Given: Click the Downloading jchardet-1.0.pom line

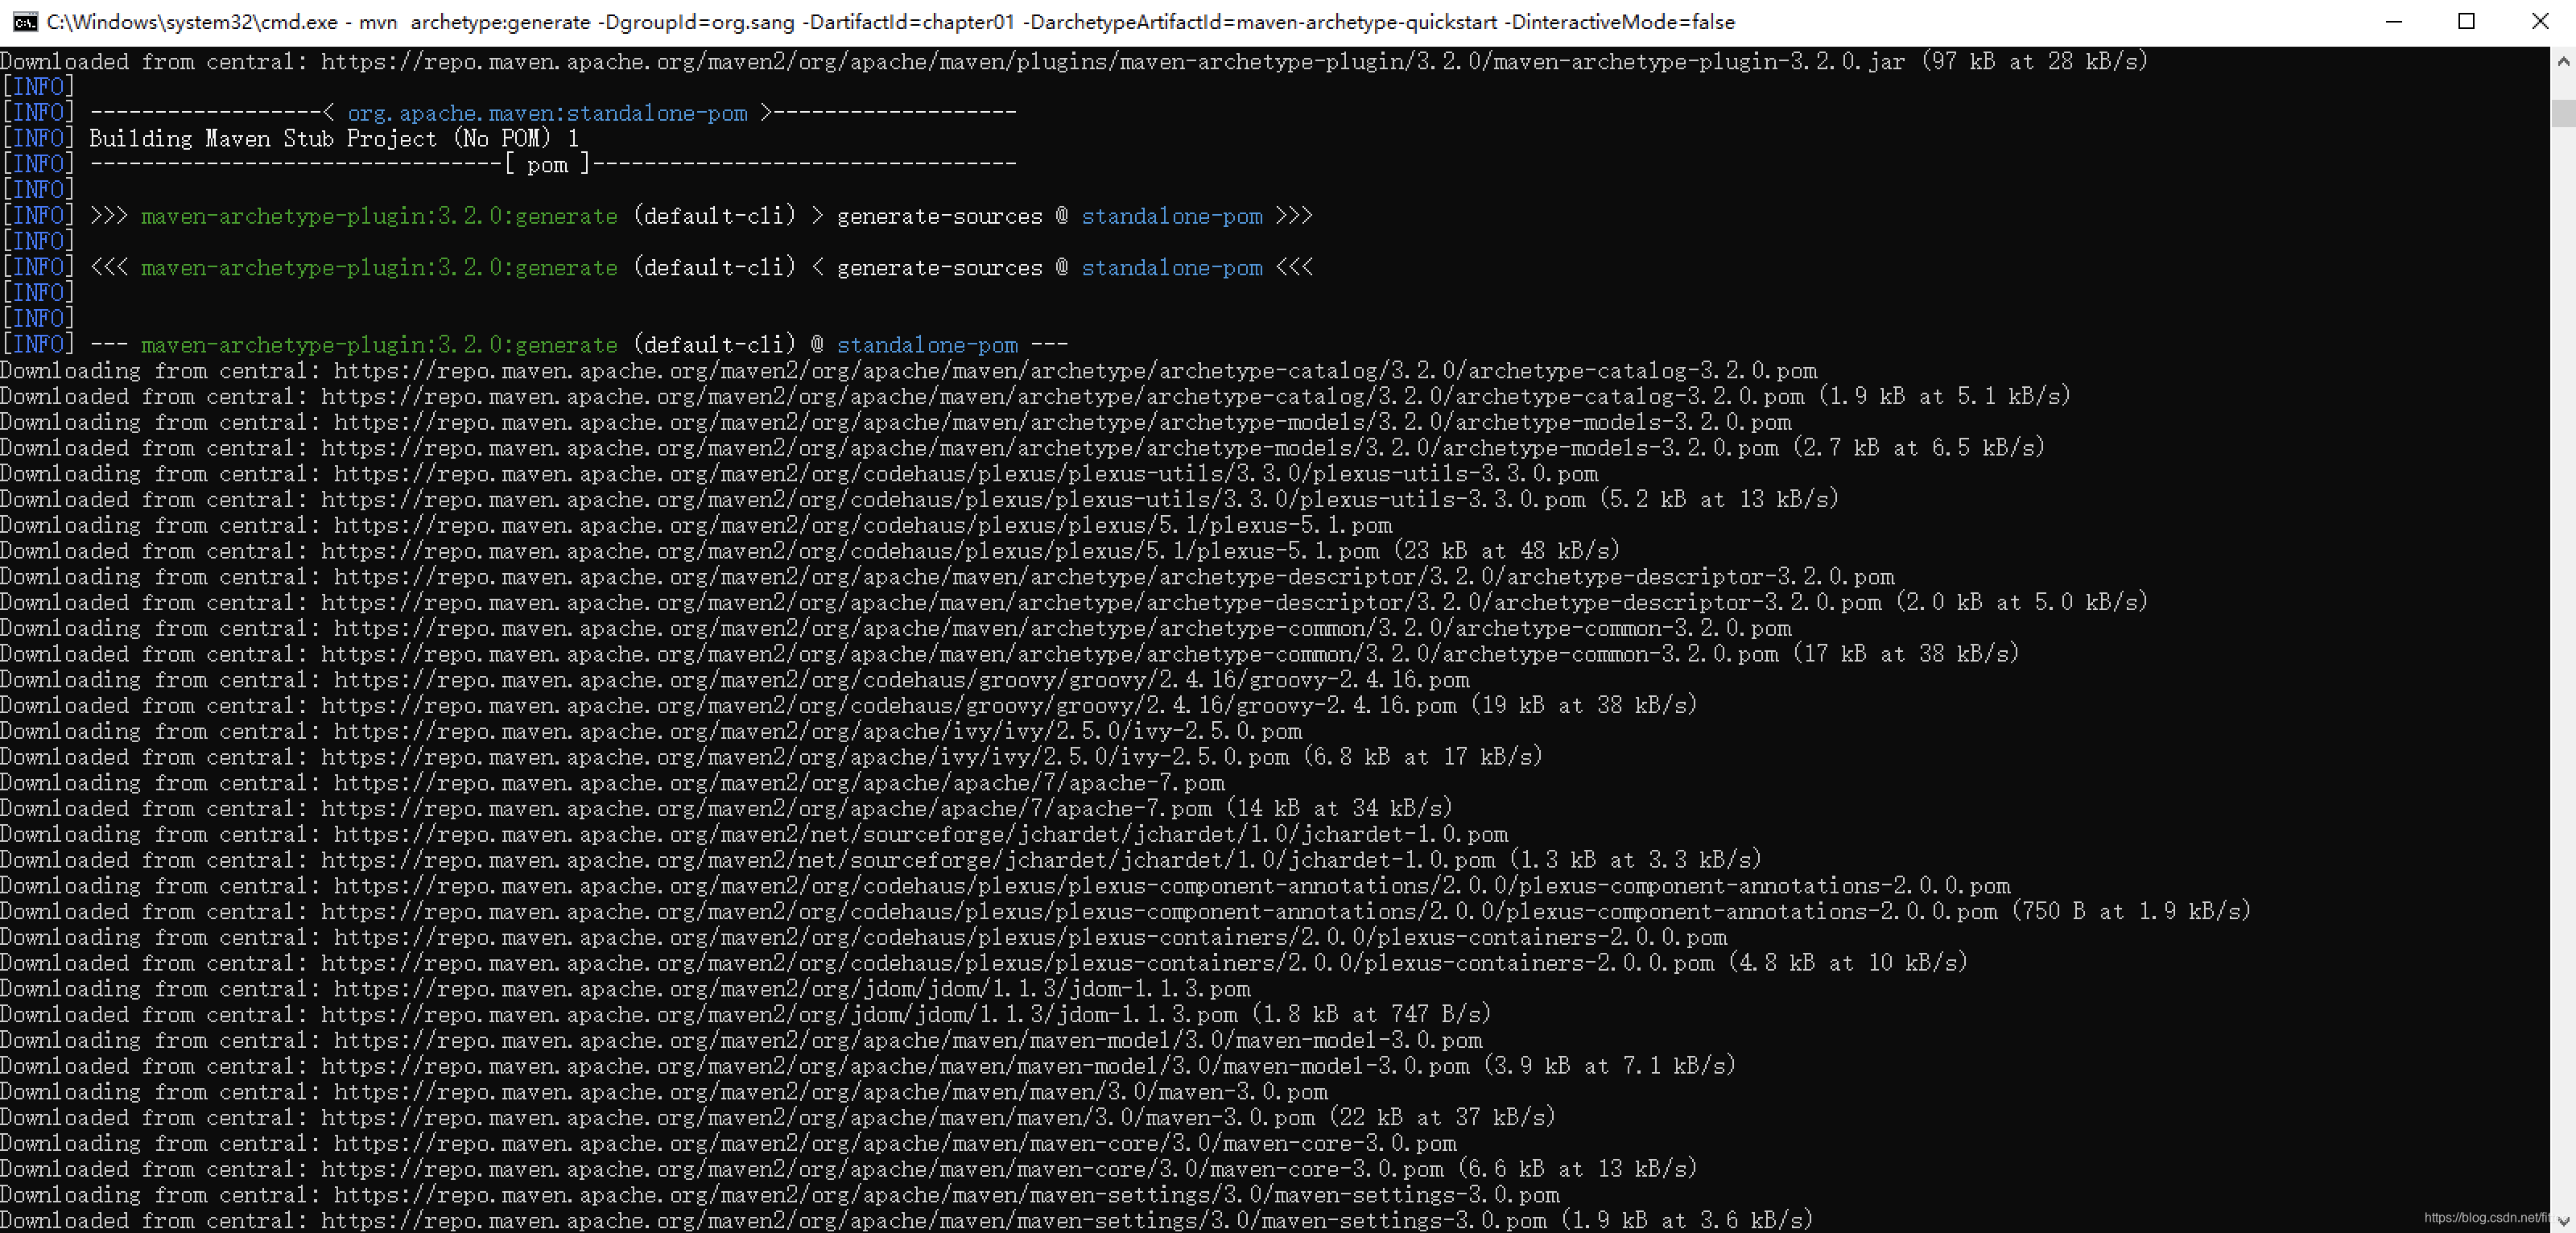Looking at the screenshot, I should pyautogui.click(x=754, y=834).
